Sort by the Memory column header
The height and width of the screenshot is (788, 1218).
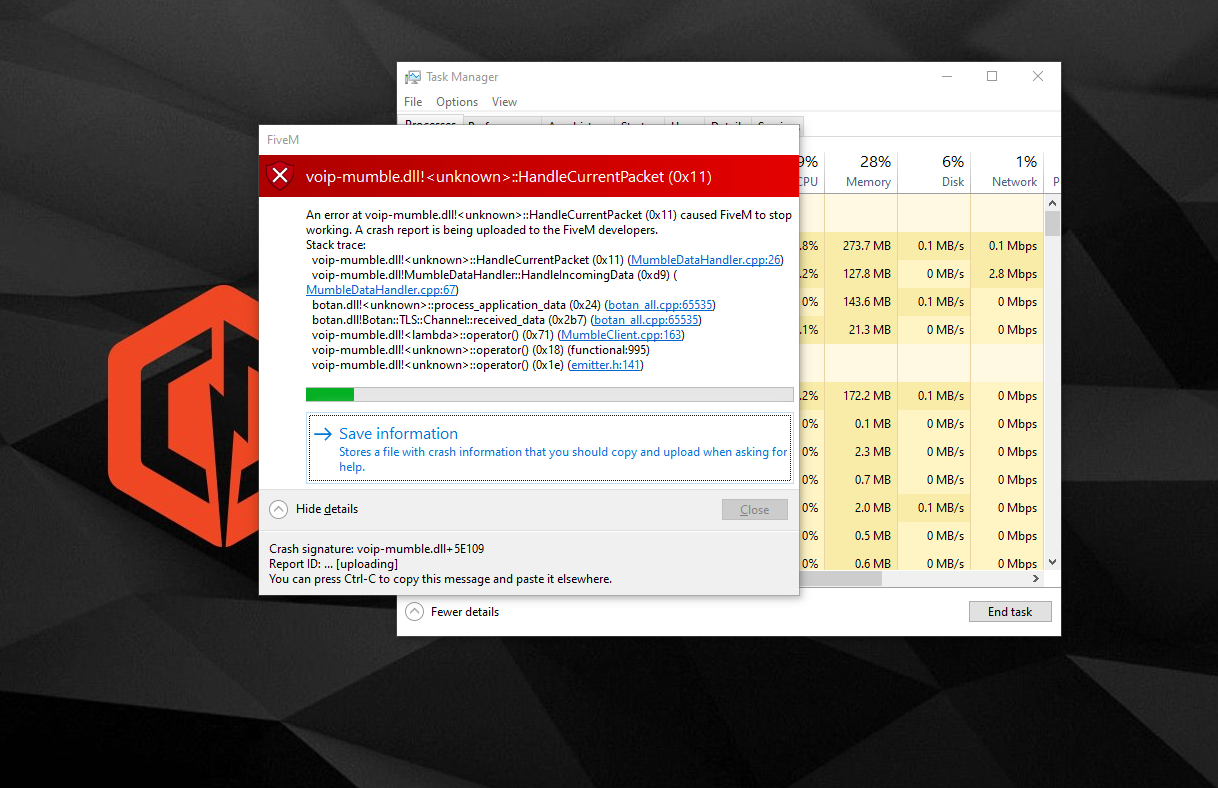coord(861,170)
